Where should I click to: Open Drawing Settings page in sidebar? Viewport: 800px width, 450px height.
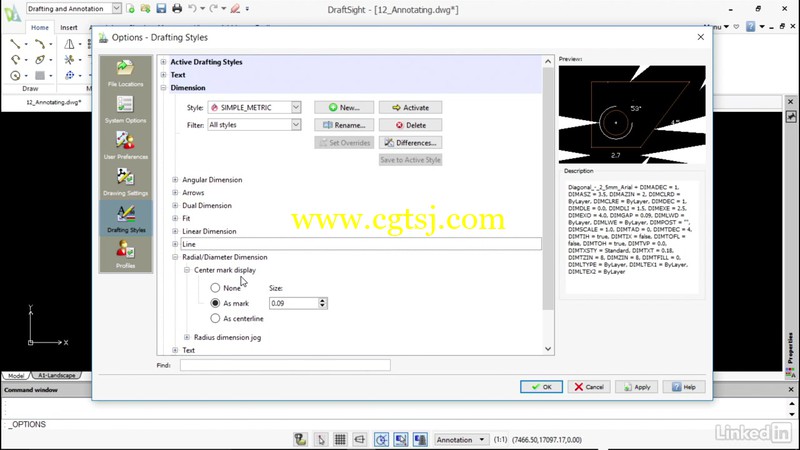(125, 182)
